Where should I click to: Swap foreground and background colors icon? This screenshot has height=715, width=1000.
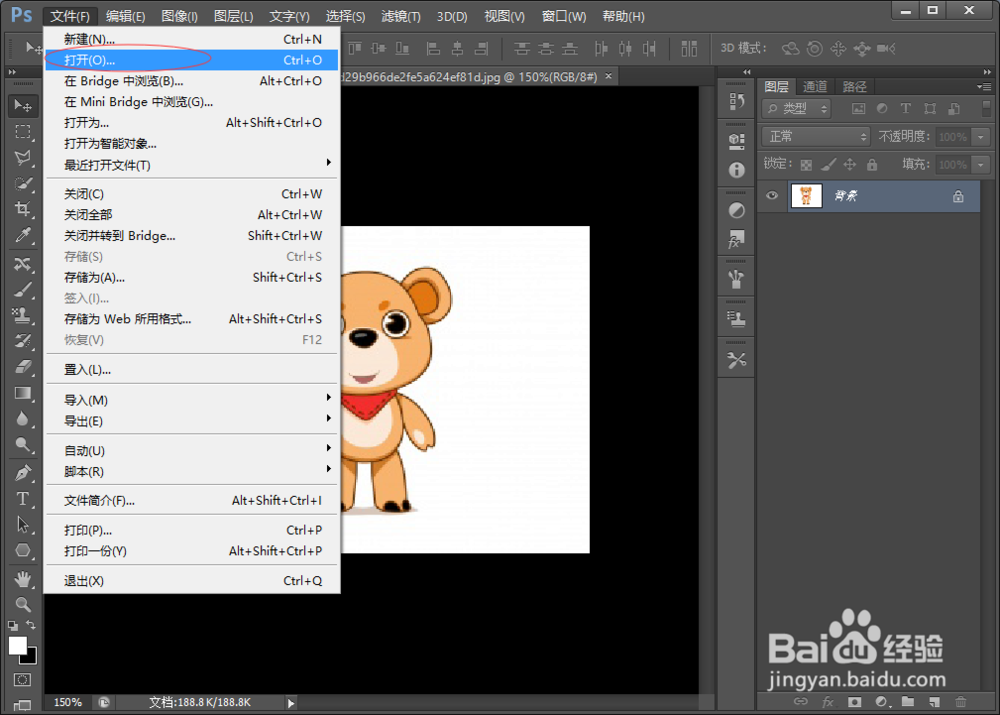click(31, 625)
